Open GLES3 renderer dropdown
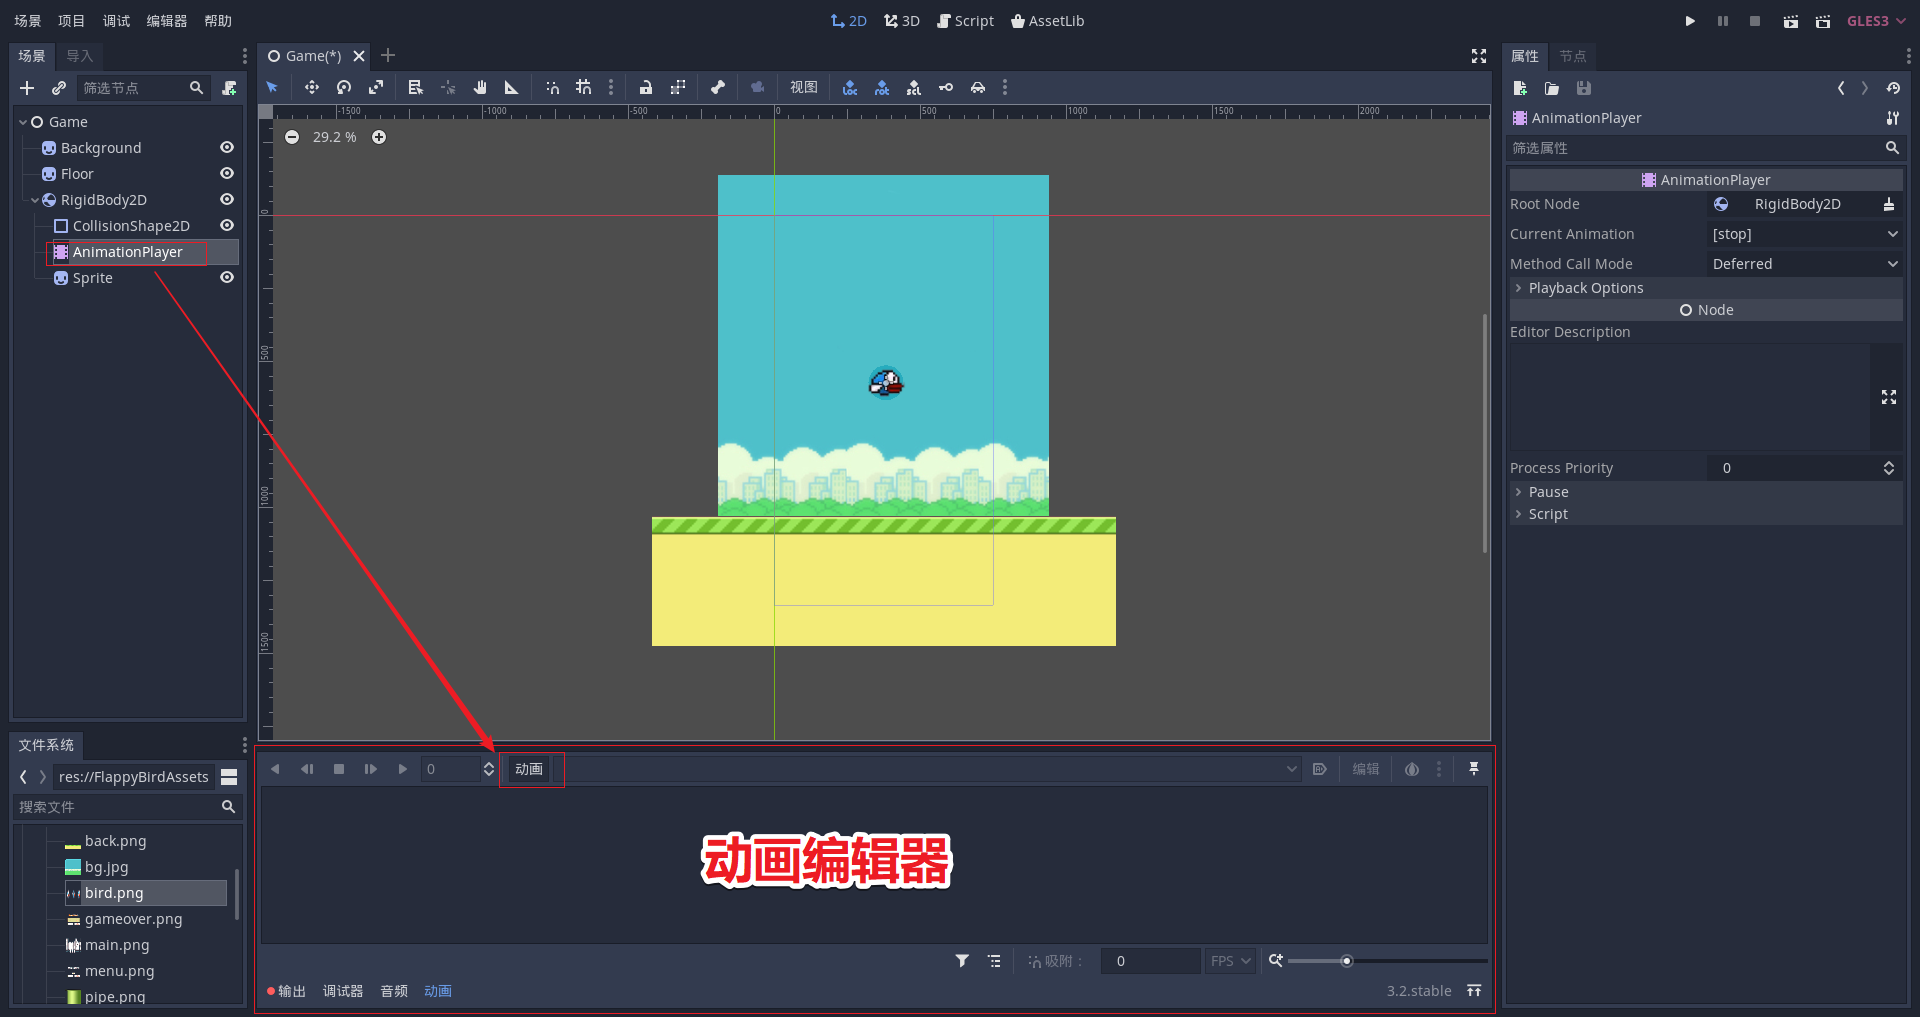1920x1017 pixels. 1876,21
